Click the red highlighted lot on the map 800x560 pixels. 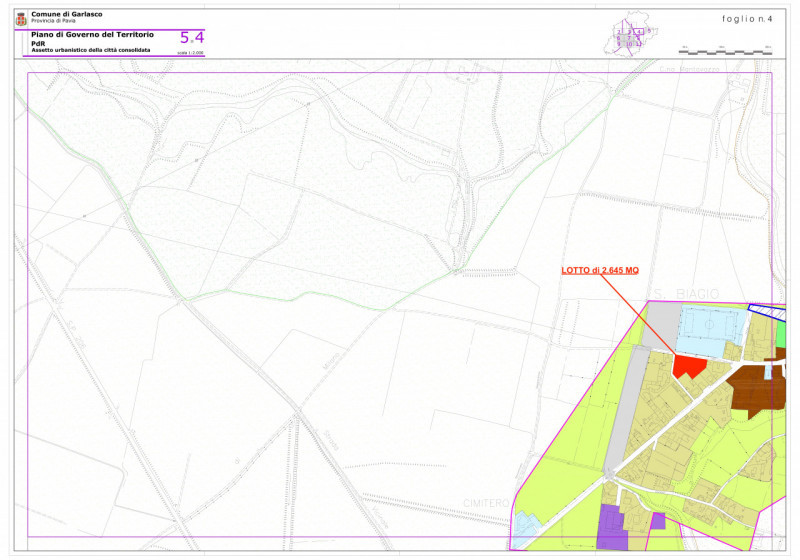click(688, 366)
